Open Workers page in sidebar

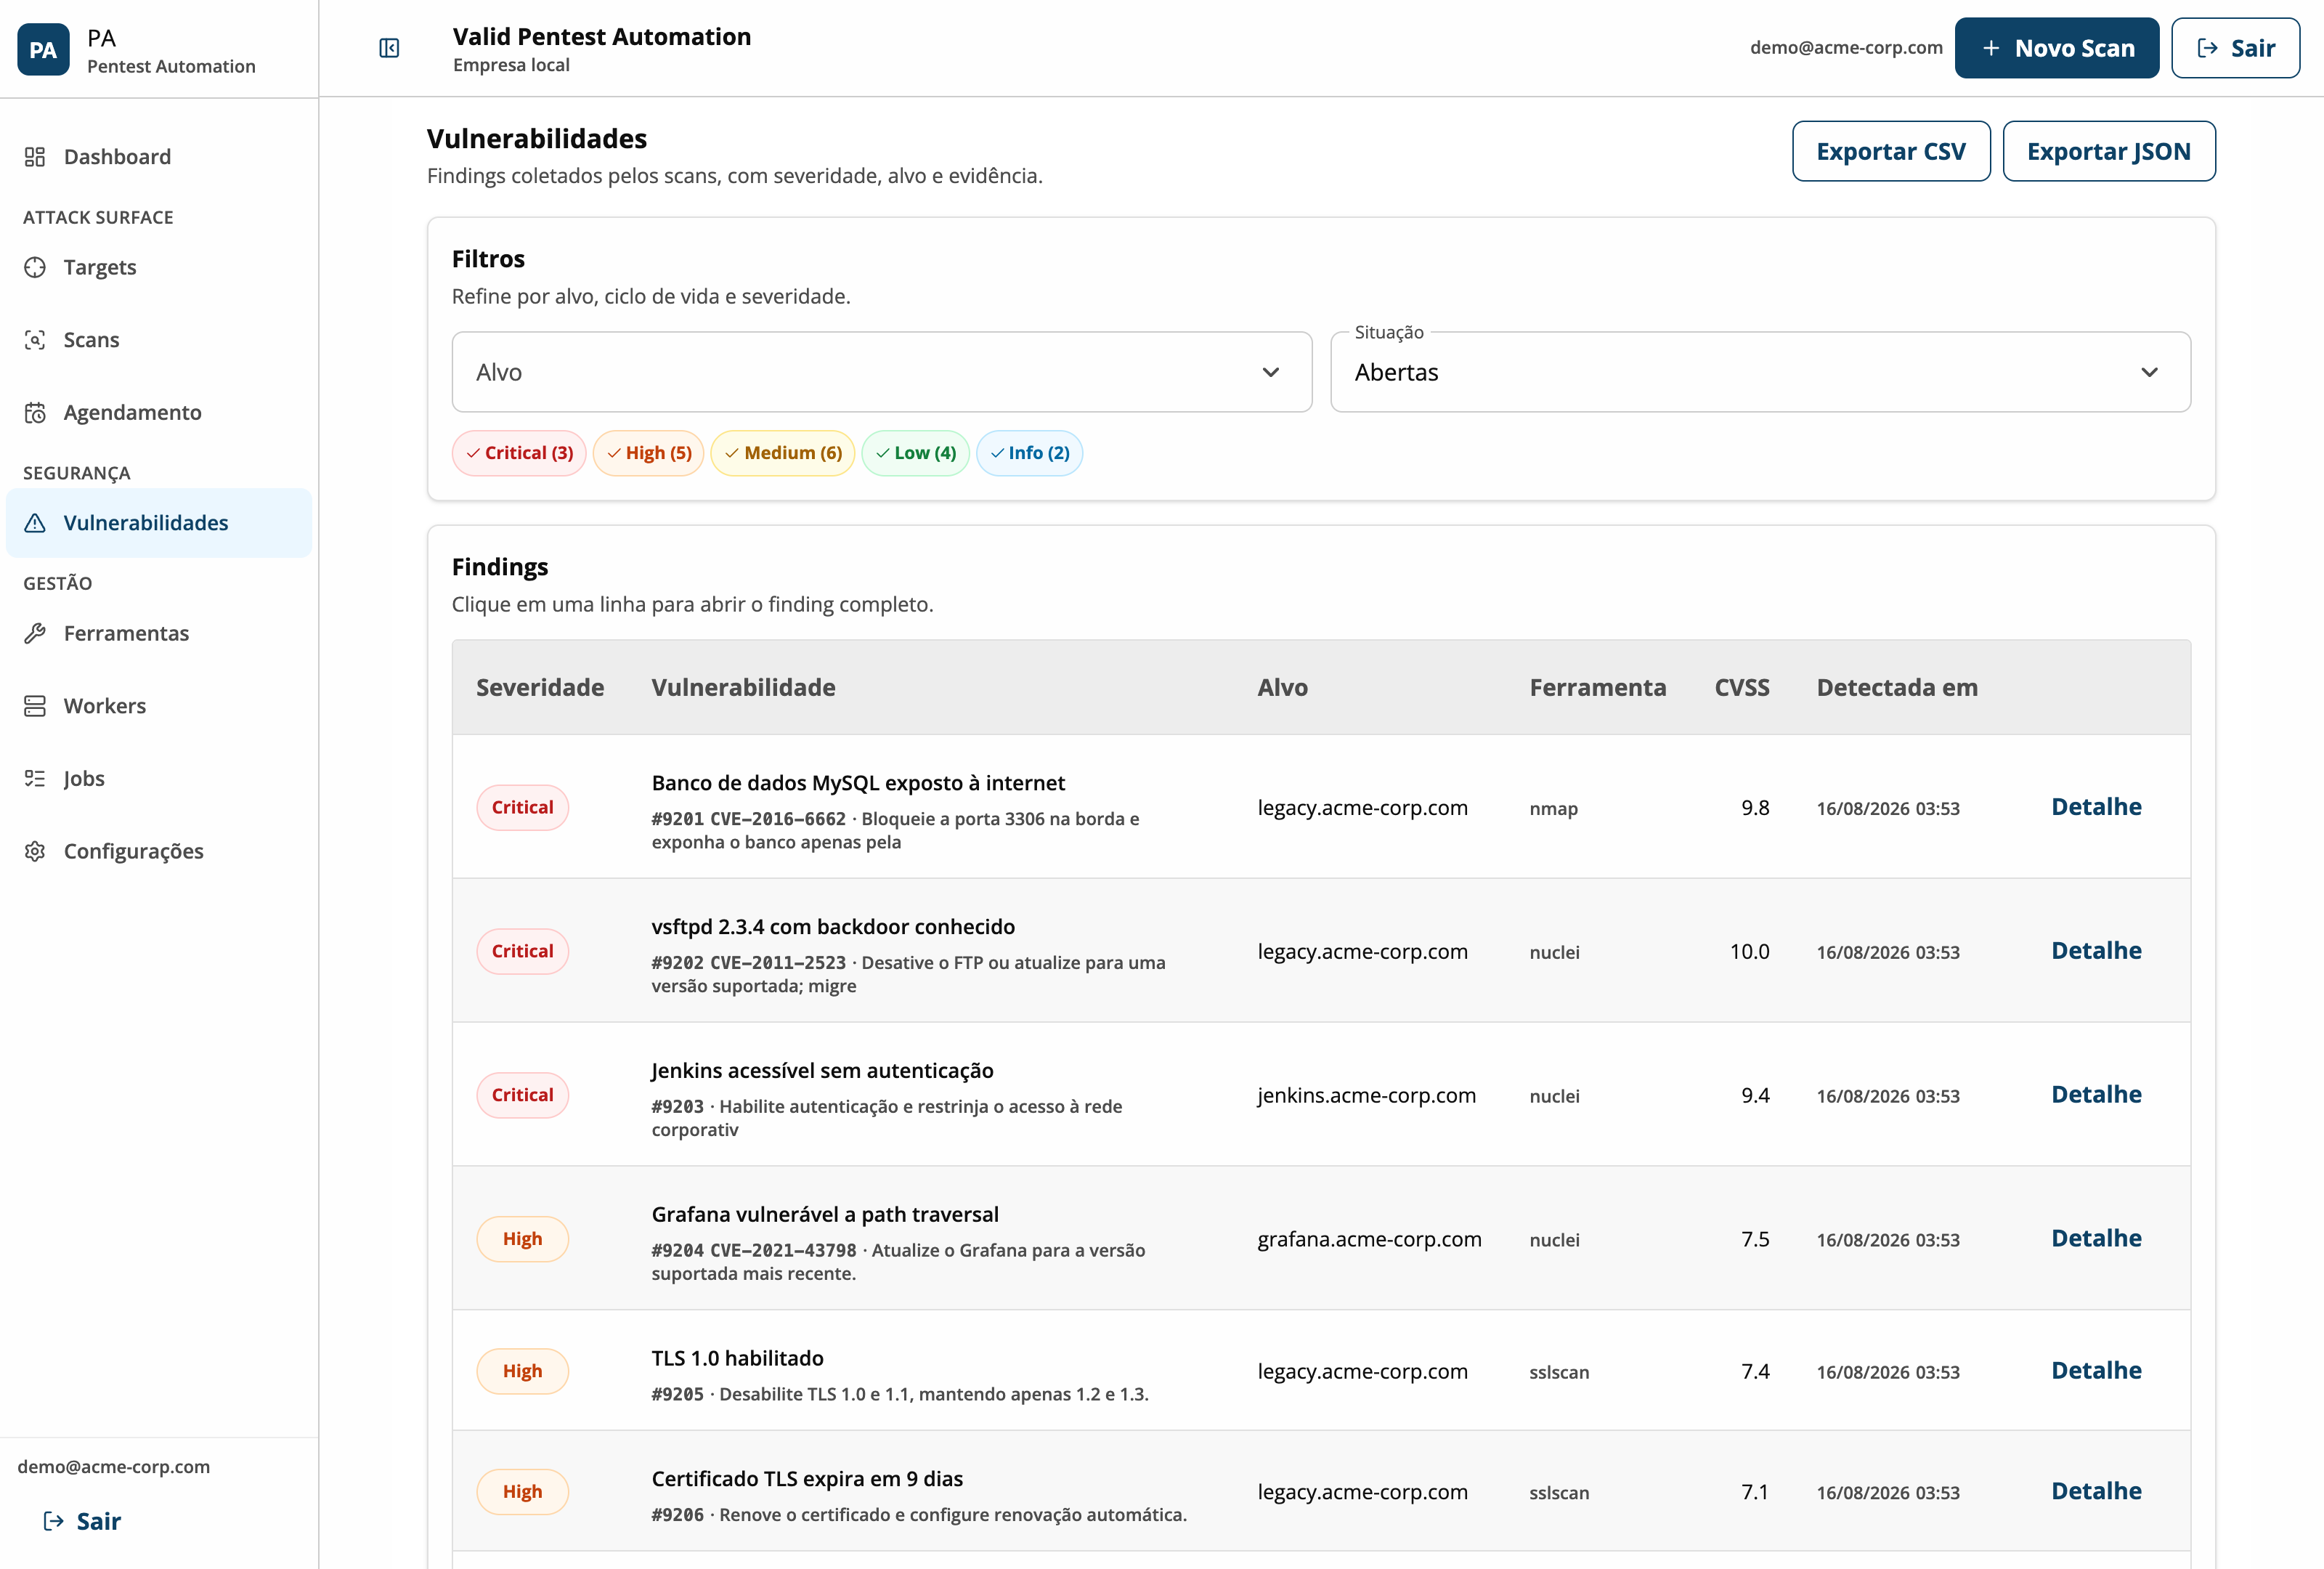[x=159, y=706]
